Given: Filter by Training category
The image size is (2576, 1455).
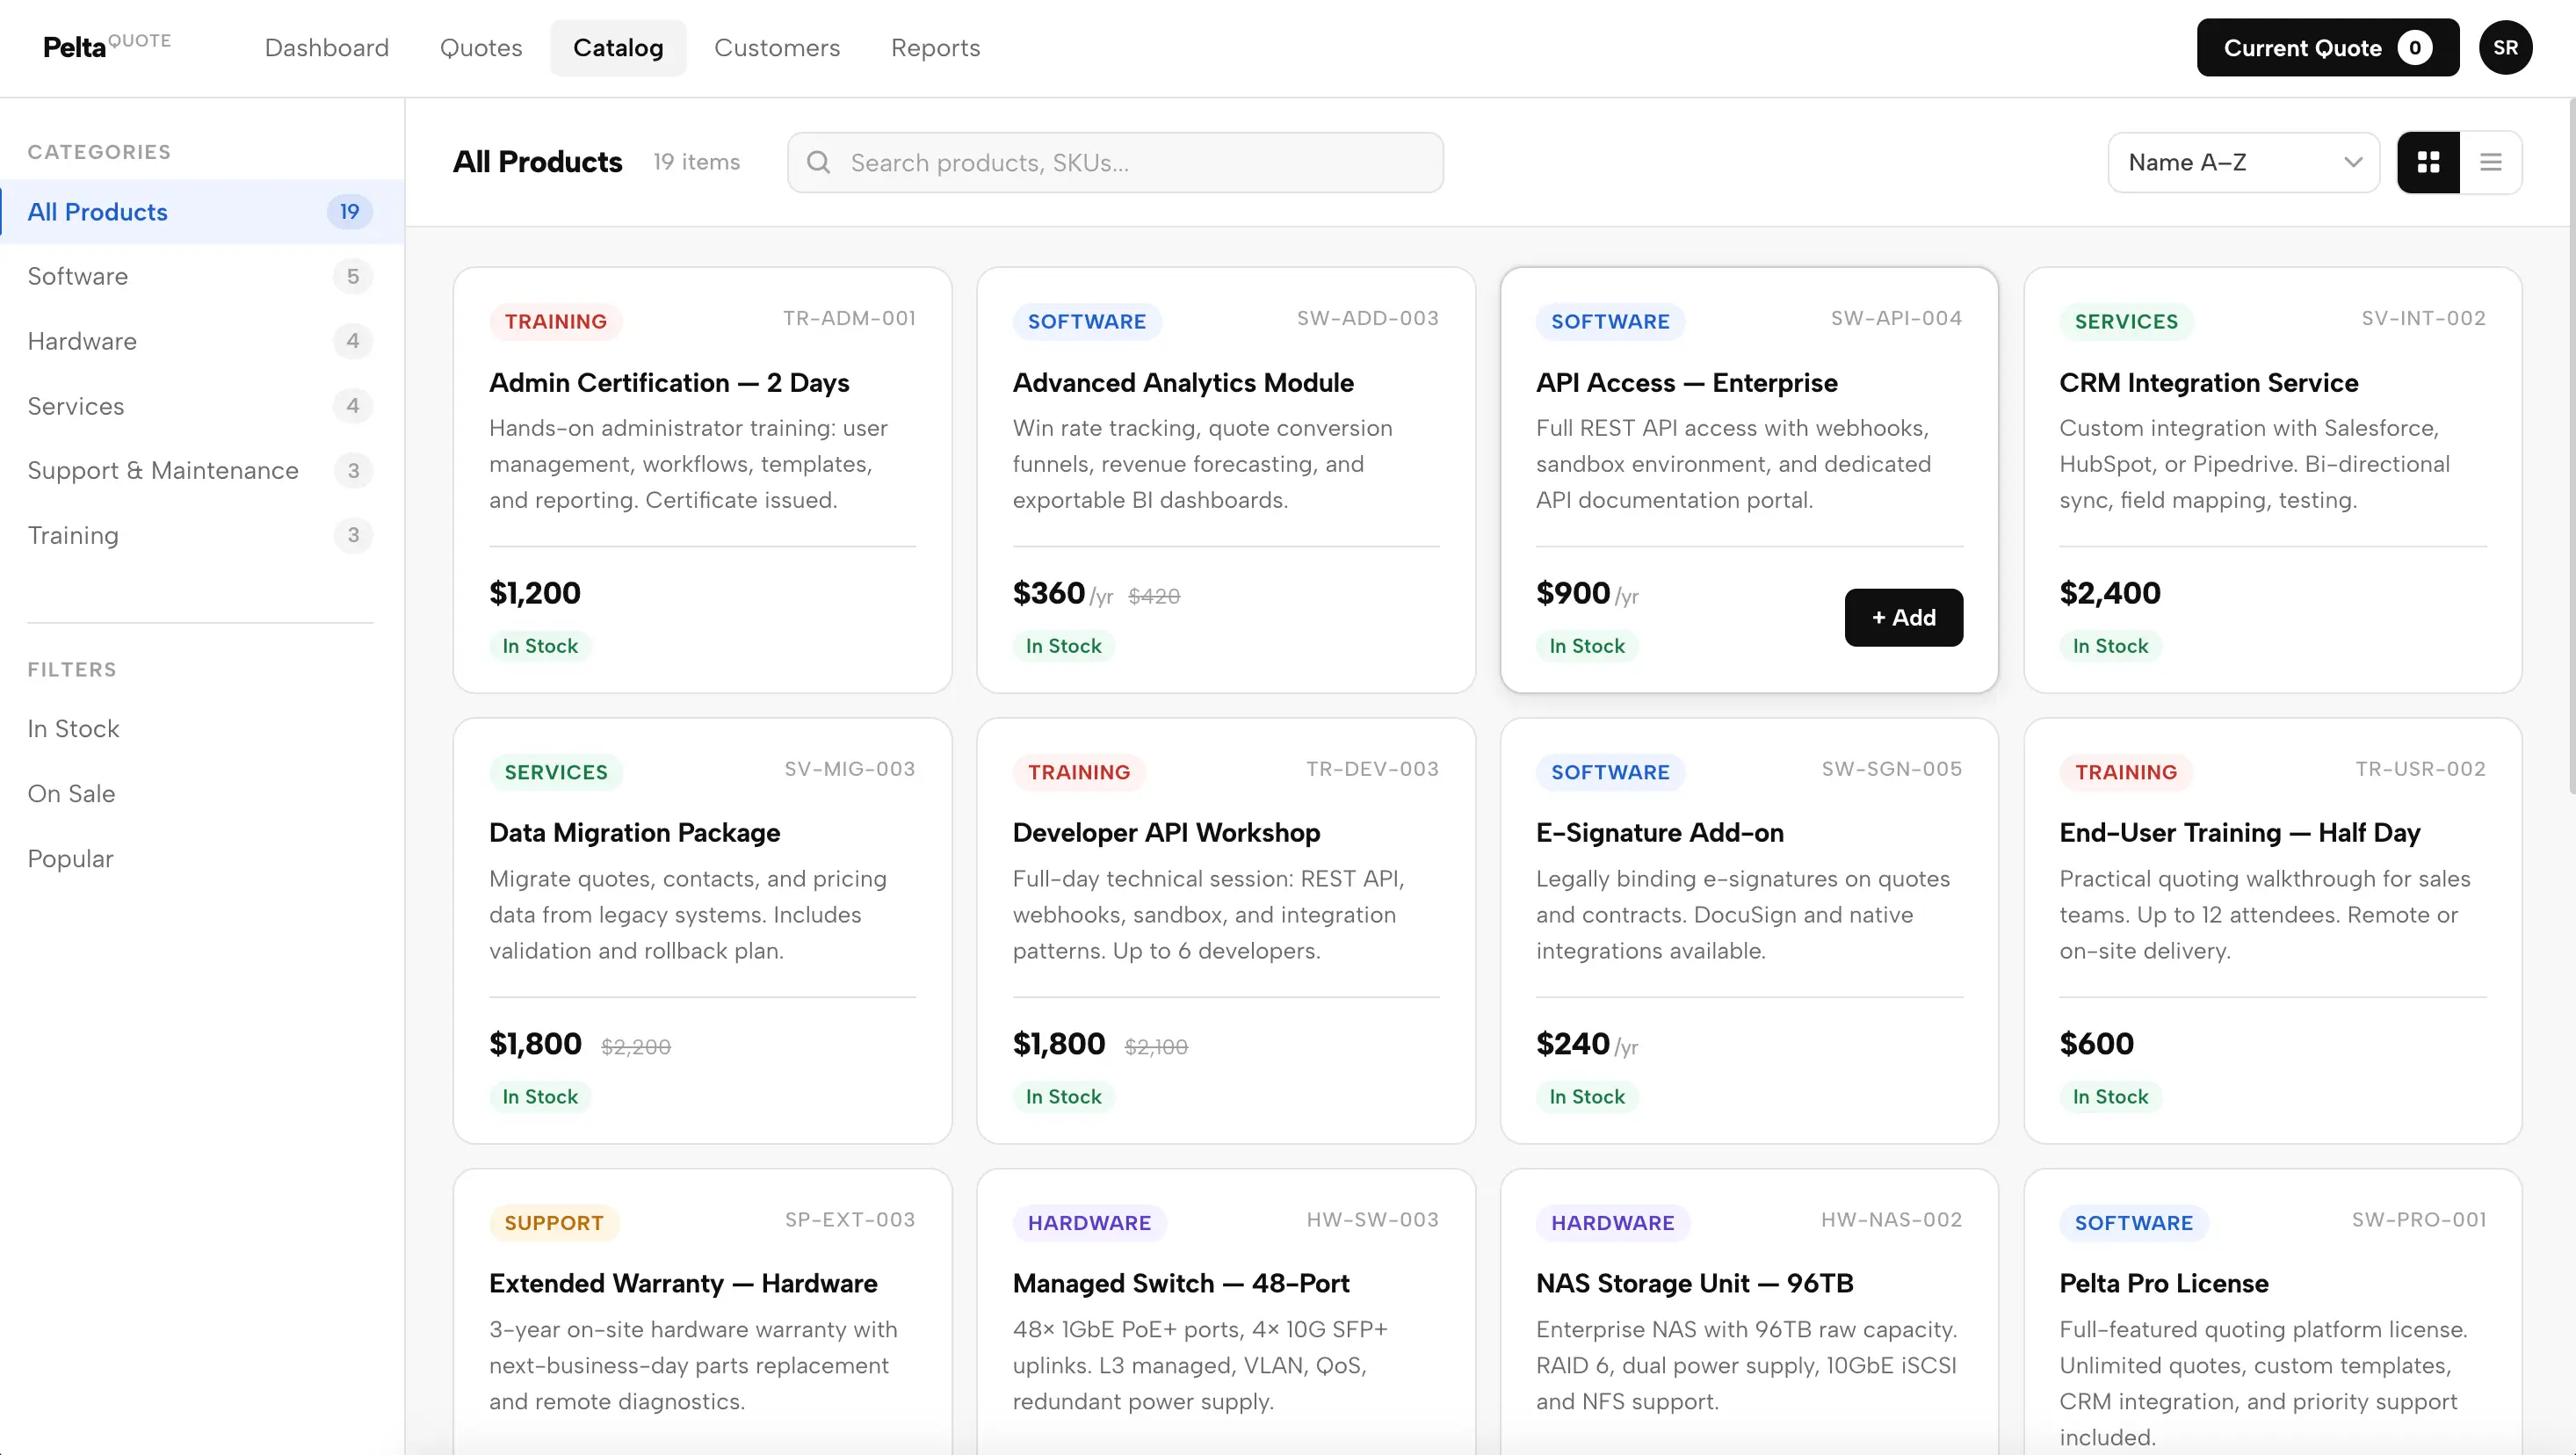Looking at the screenshot, I should point(202,535).
